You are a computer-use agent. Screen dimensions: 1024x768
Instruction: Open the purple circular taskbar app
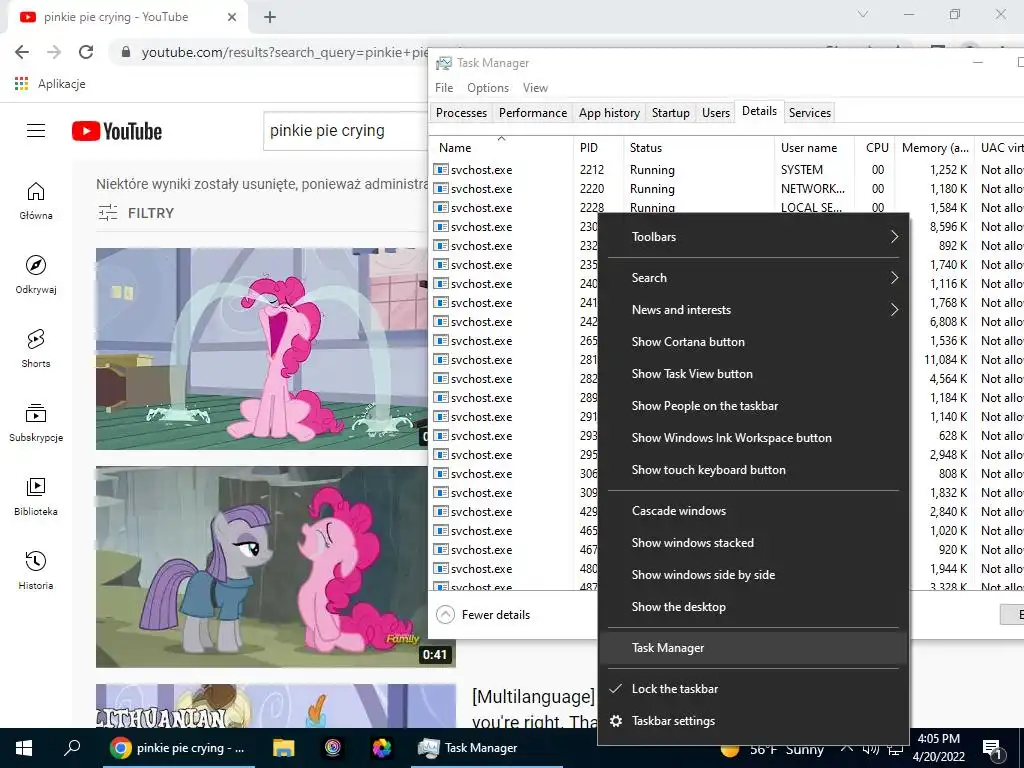coord(332,748)
